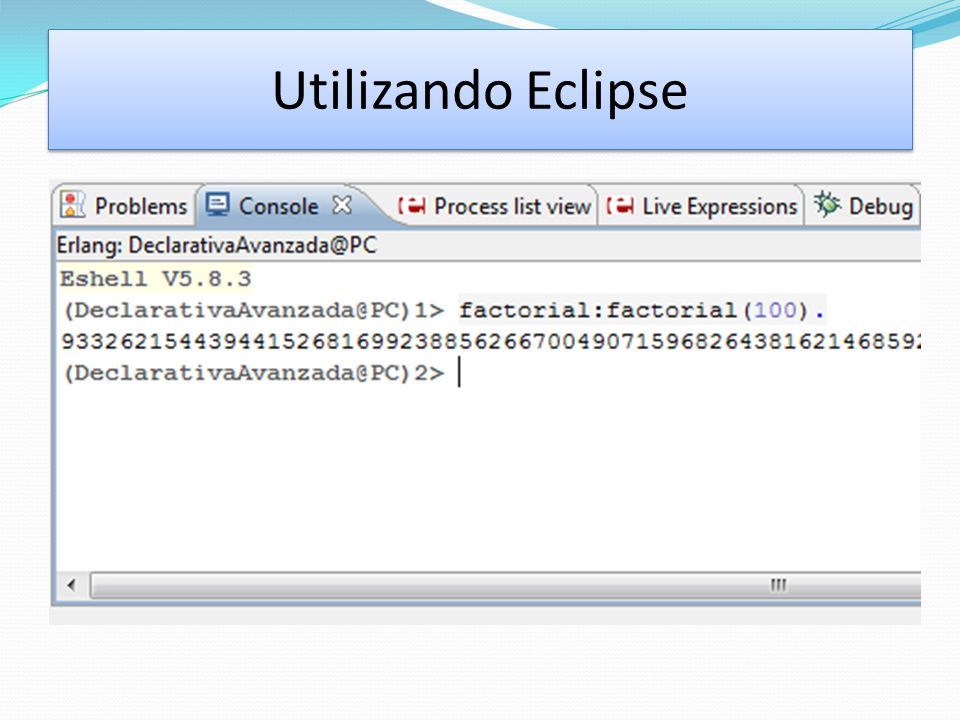Switch to the Debug tab
Screen dimensions: 960x720
tap(863, 206)
